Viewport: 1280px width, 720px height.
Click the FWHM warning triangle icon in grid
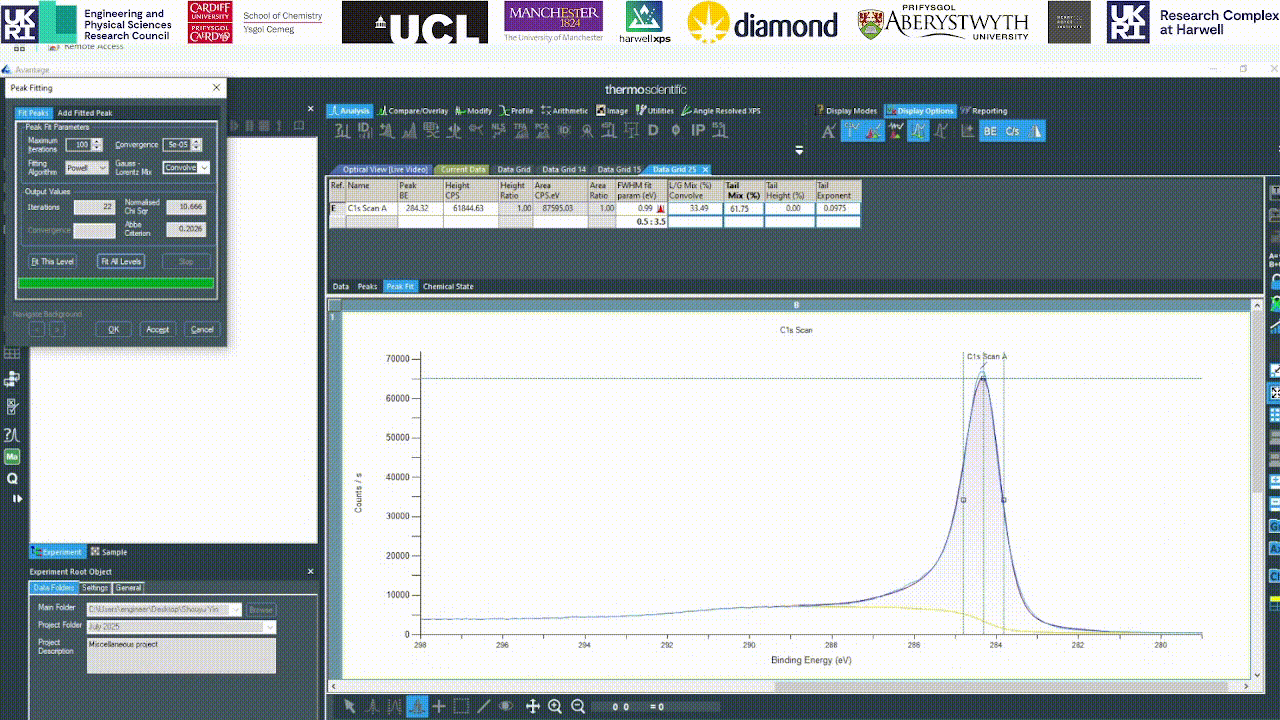(660, 209)
